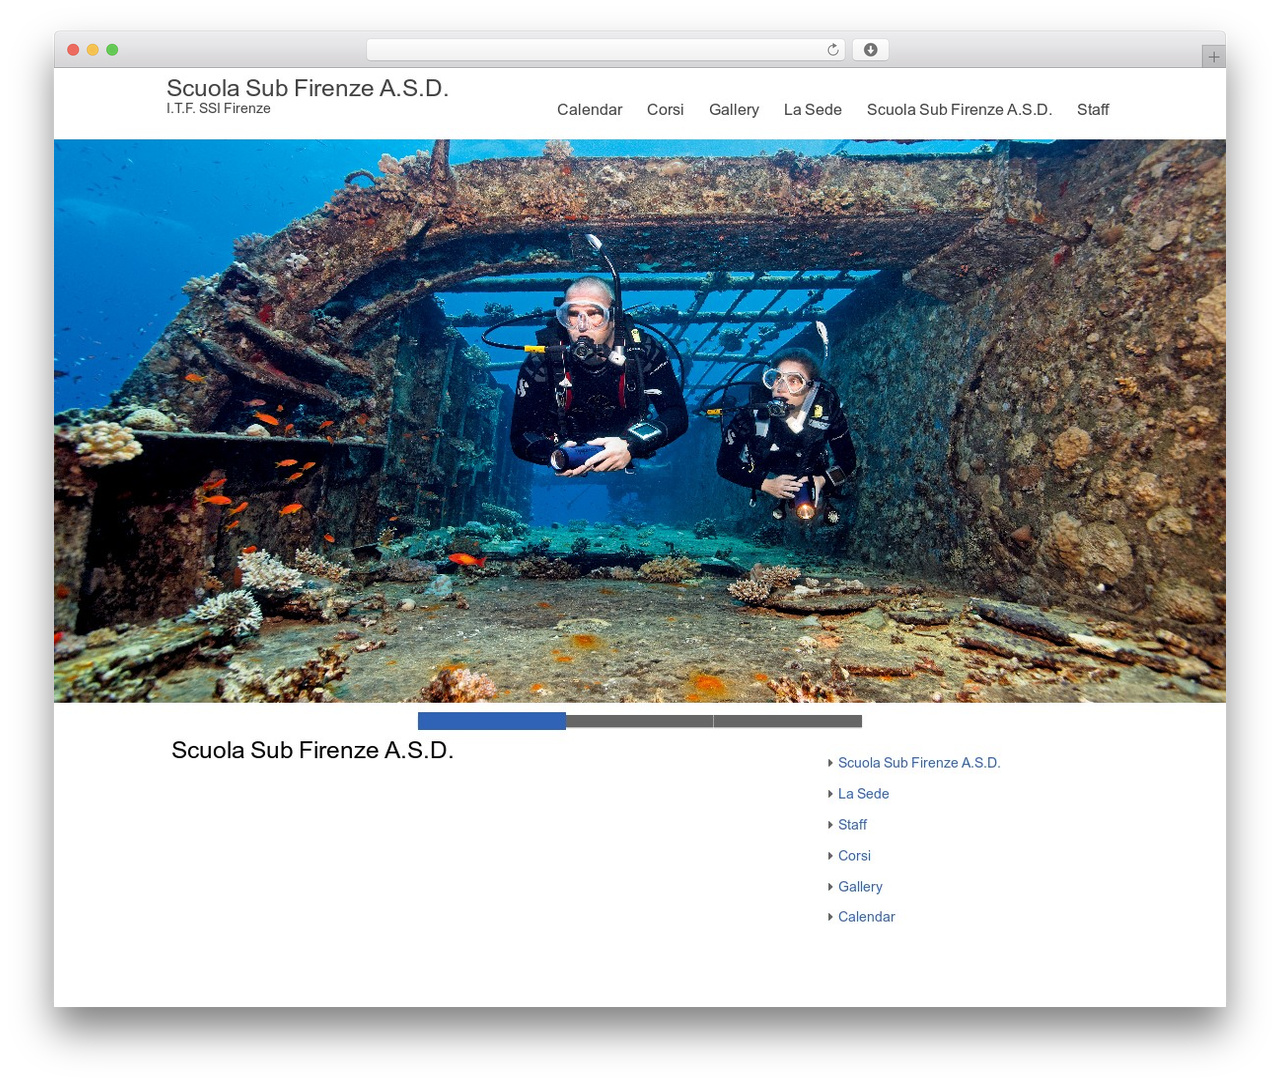
Task: Open downloads via the down-arrow icon
Action: [x=870, y=50]
